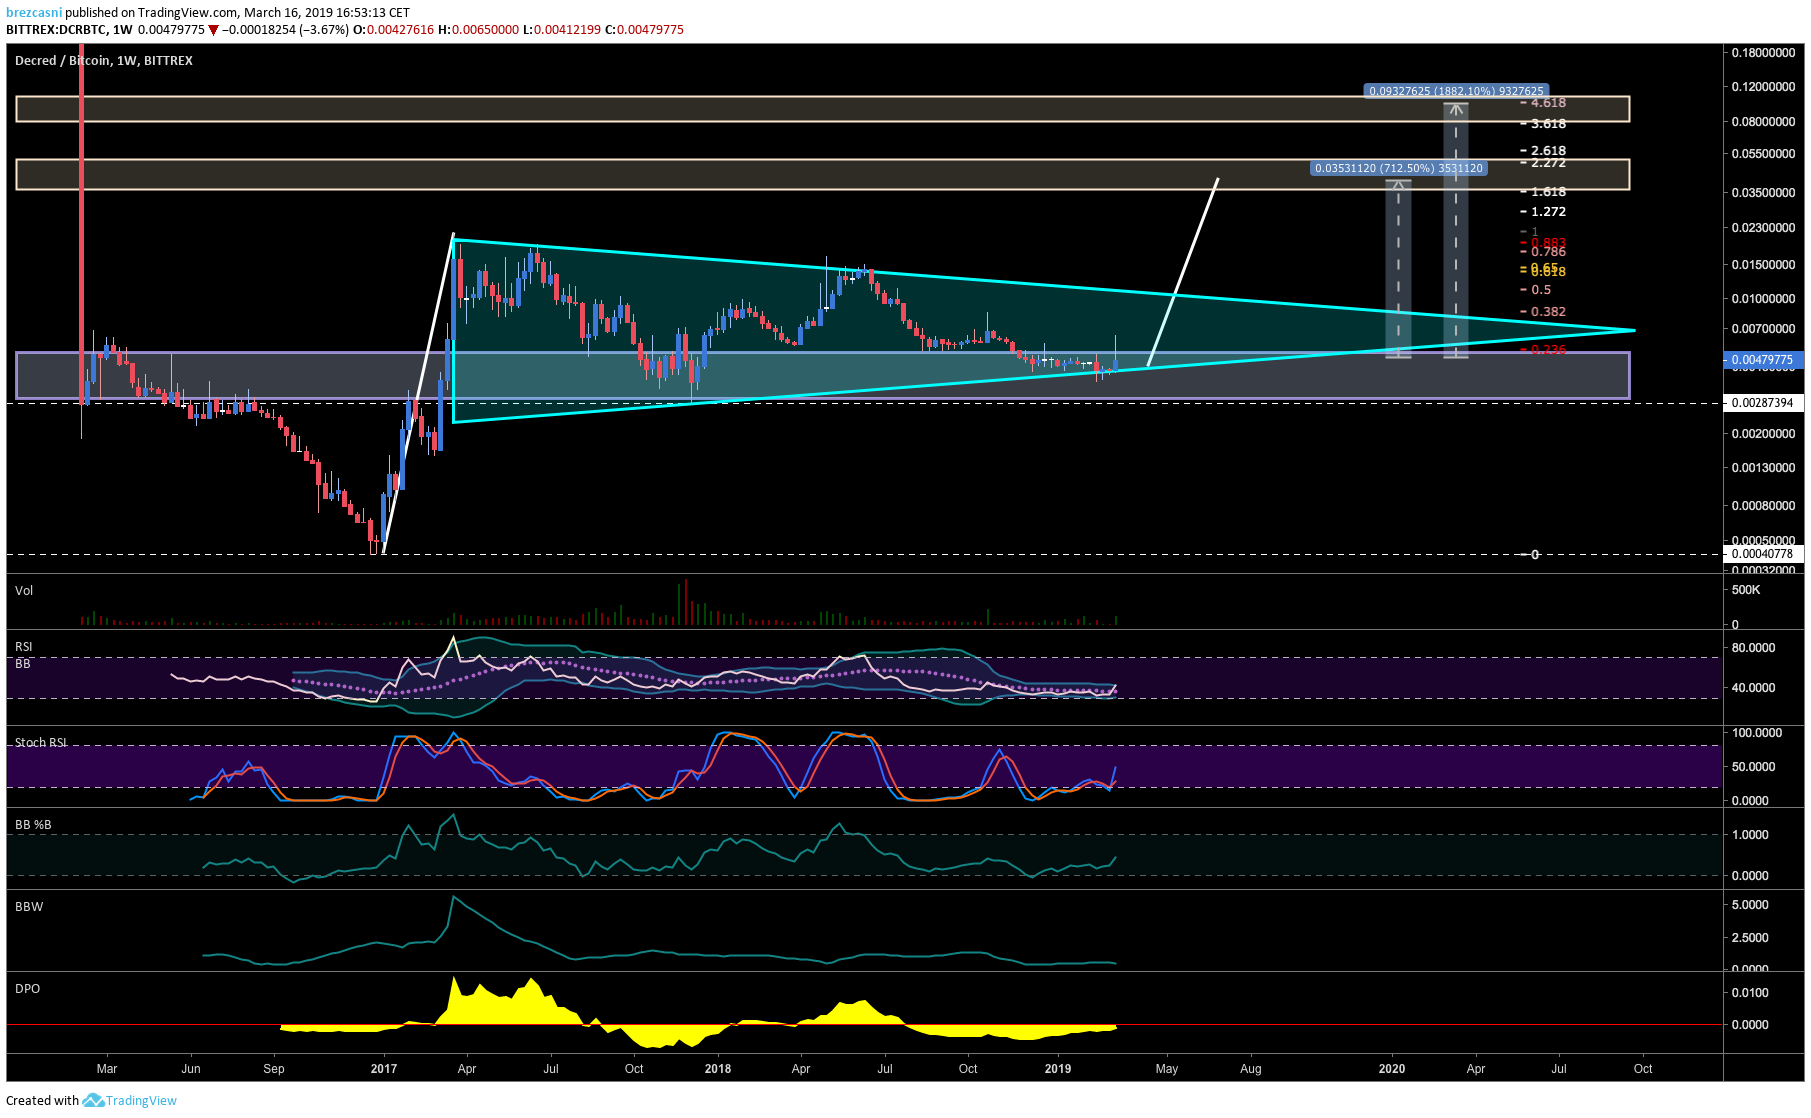1811x1118 pixels.
Task: Click the 0.00080000 price axis label
Action: (1763, 506)
